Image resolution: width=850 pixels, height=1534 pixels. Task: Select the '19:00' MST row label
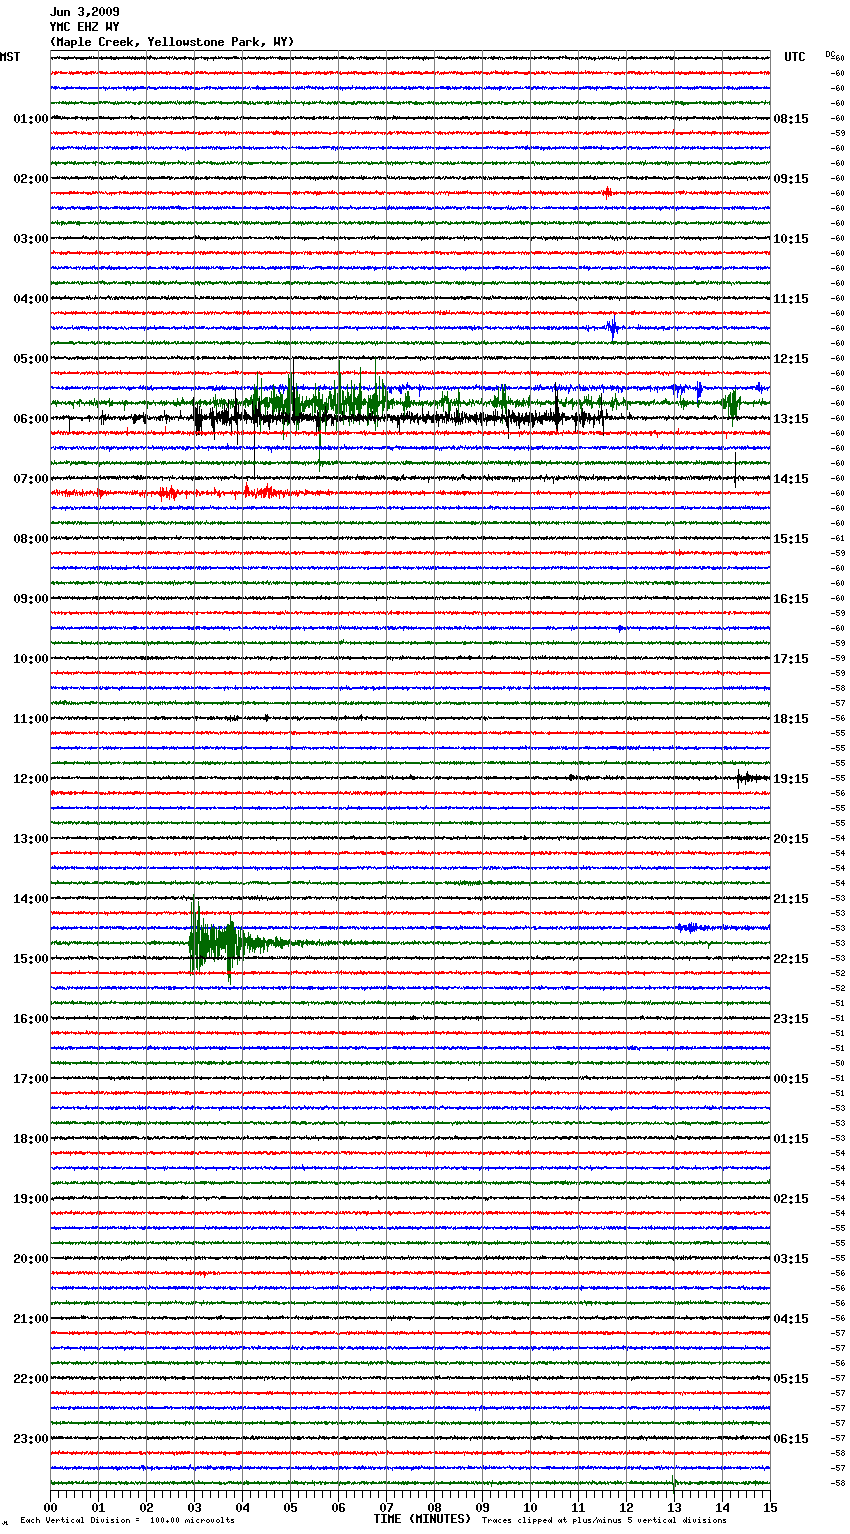tap(31, 1199)
